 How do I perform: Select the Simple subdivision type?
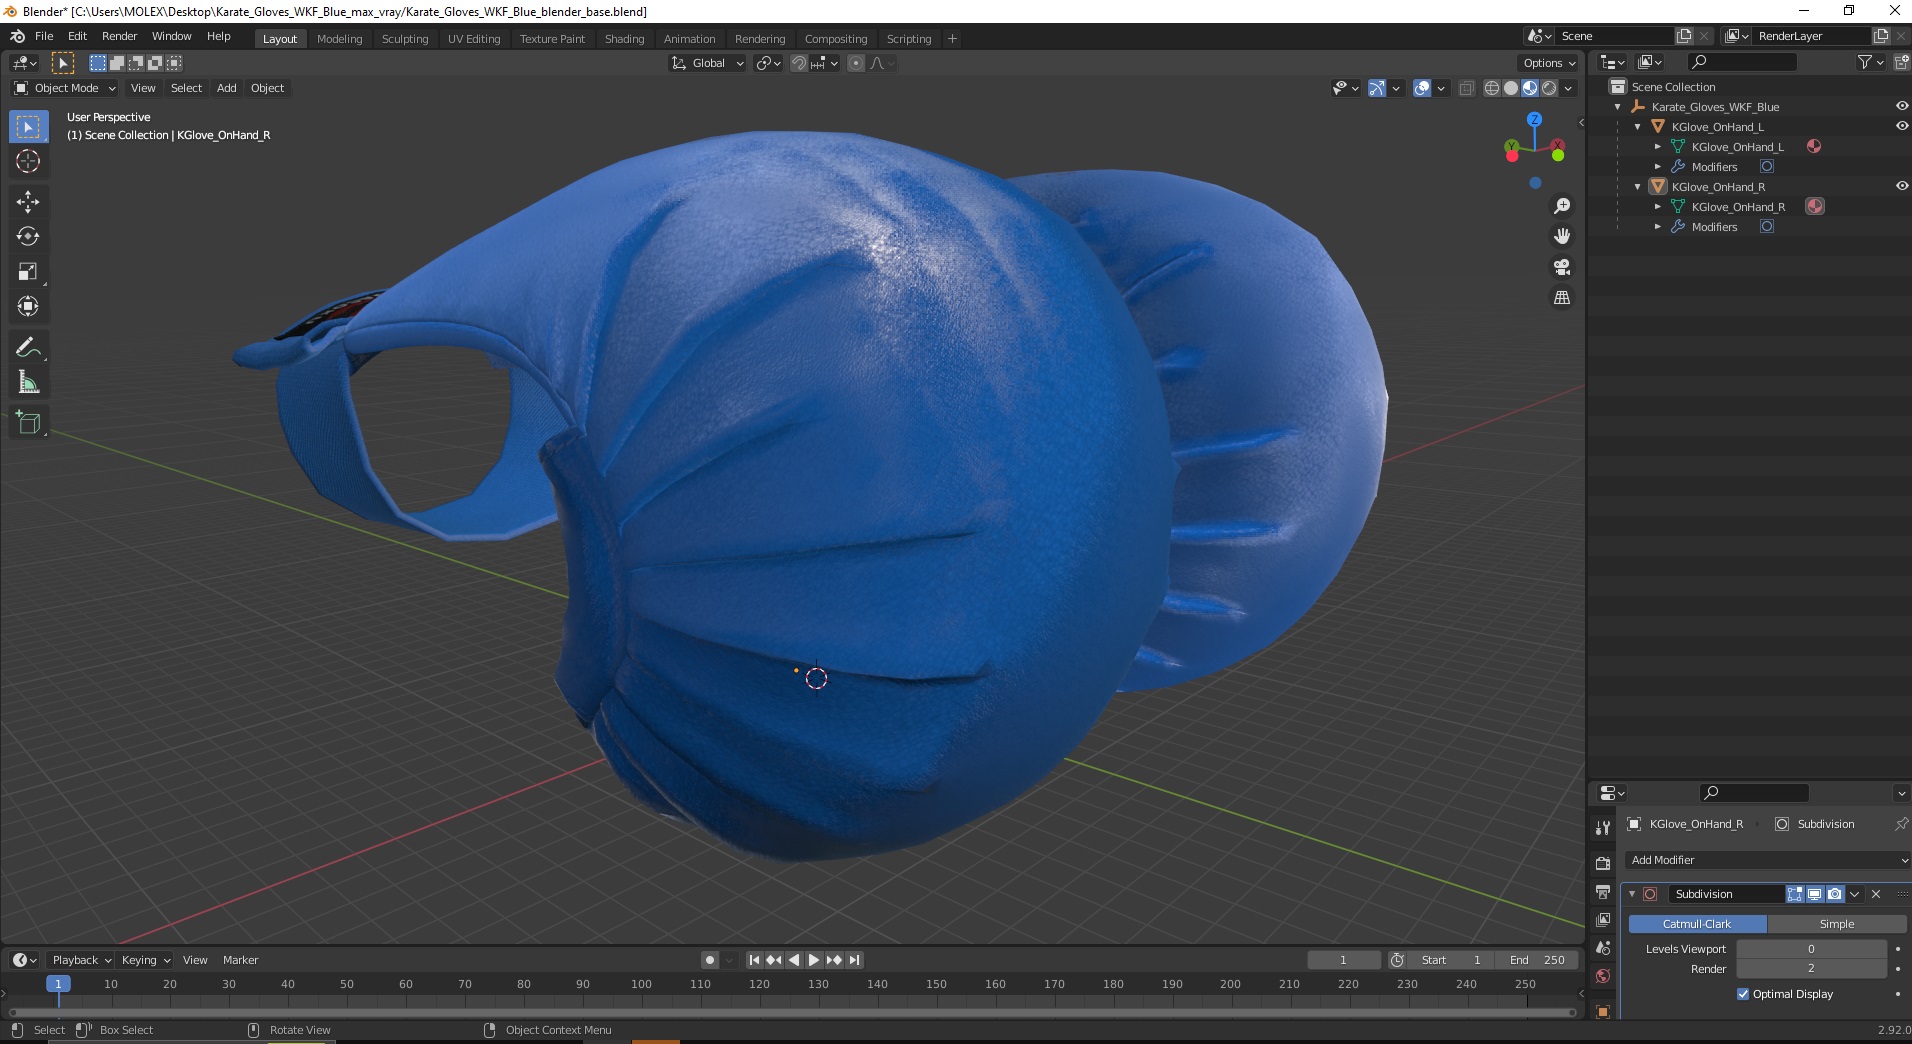(x=1836, y=924)
